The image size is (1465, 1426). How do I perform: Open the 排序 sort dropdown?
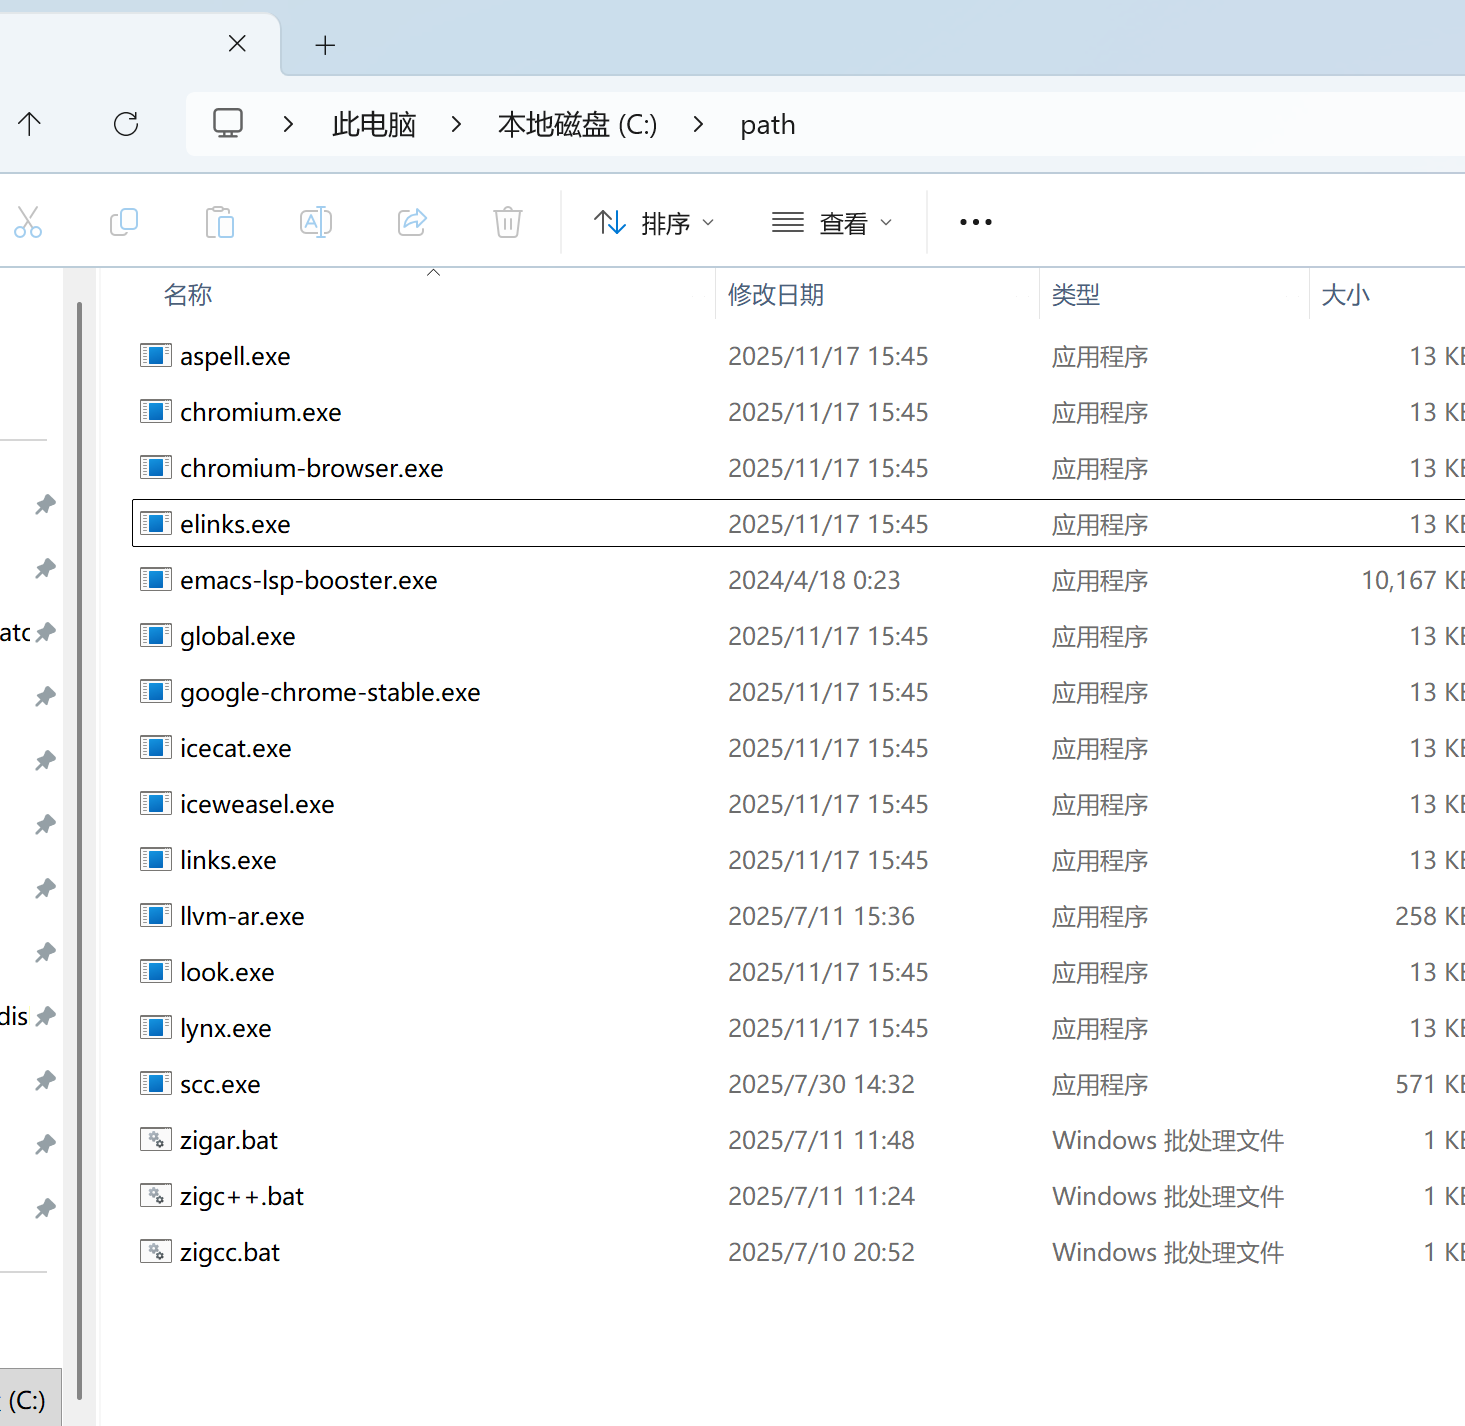tap(654, 223)
